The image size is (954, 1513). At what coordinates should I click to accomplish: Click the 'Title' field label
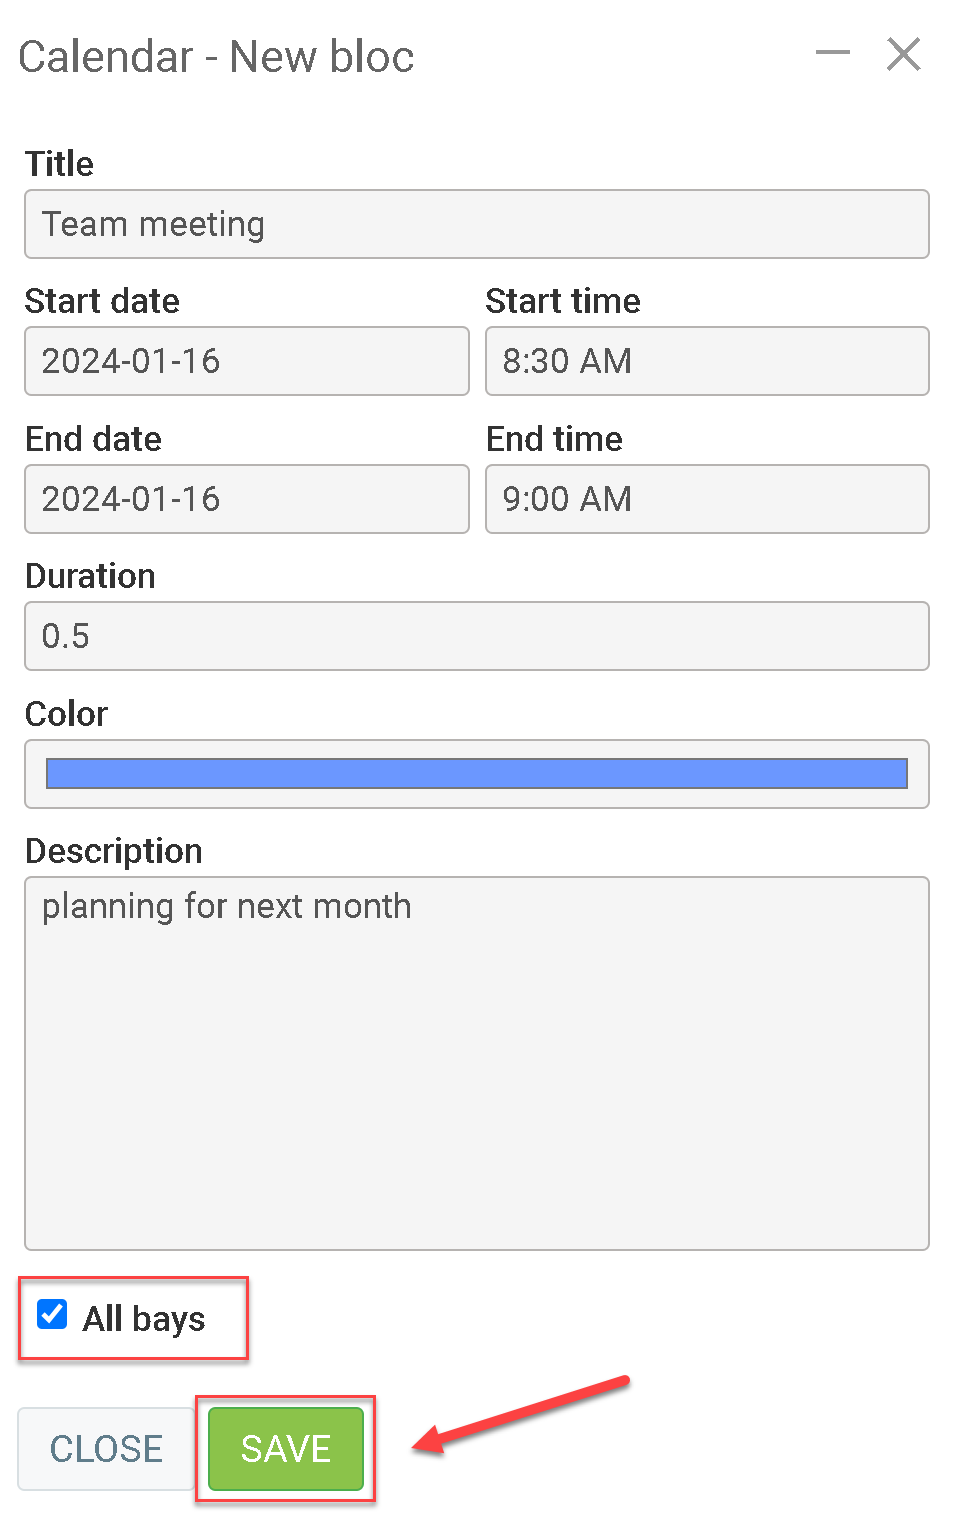59,164
